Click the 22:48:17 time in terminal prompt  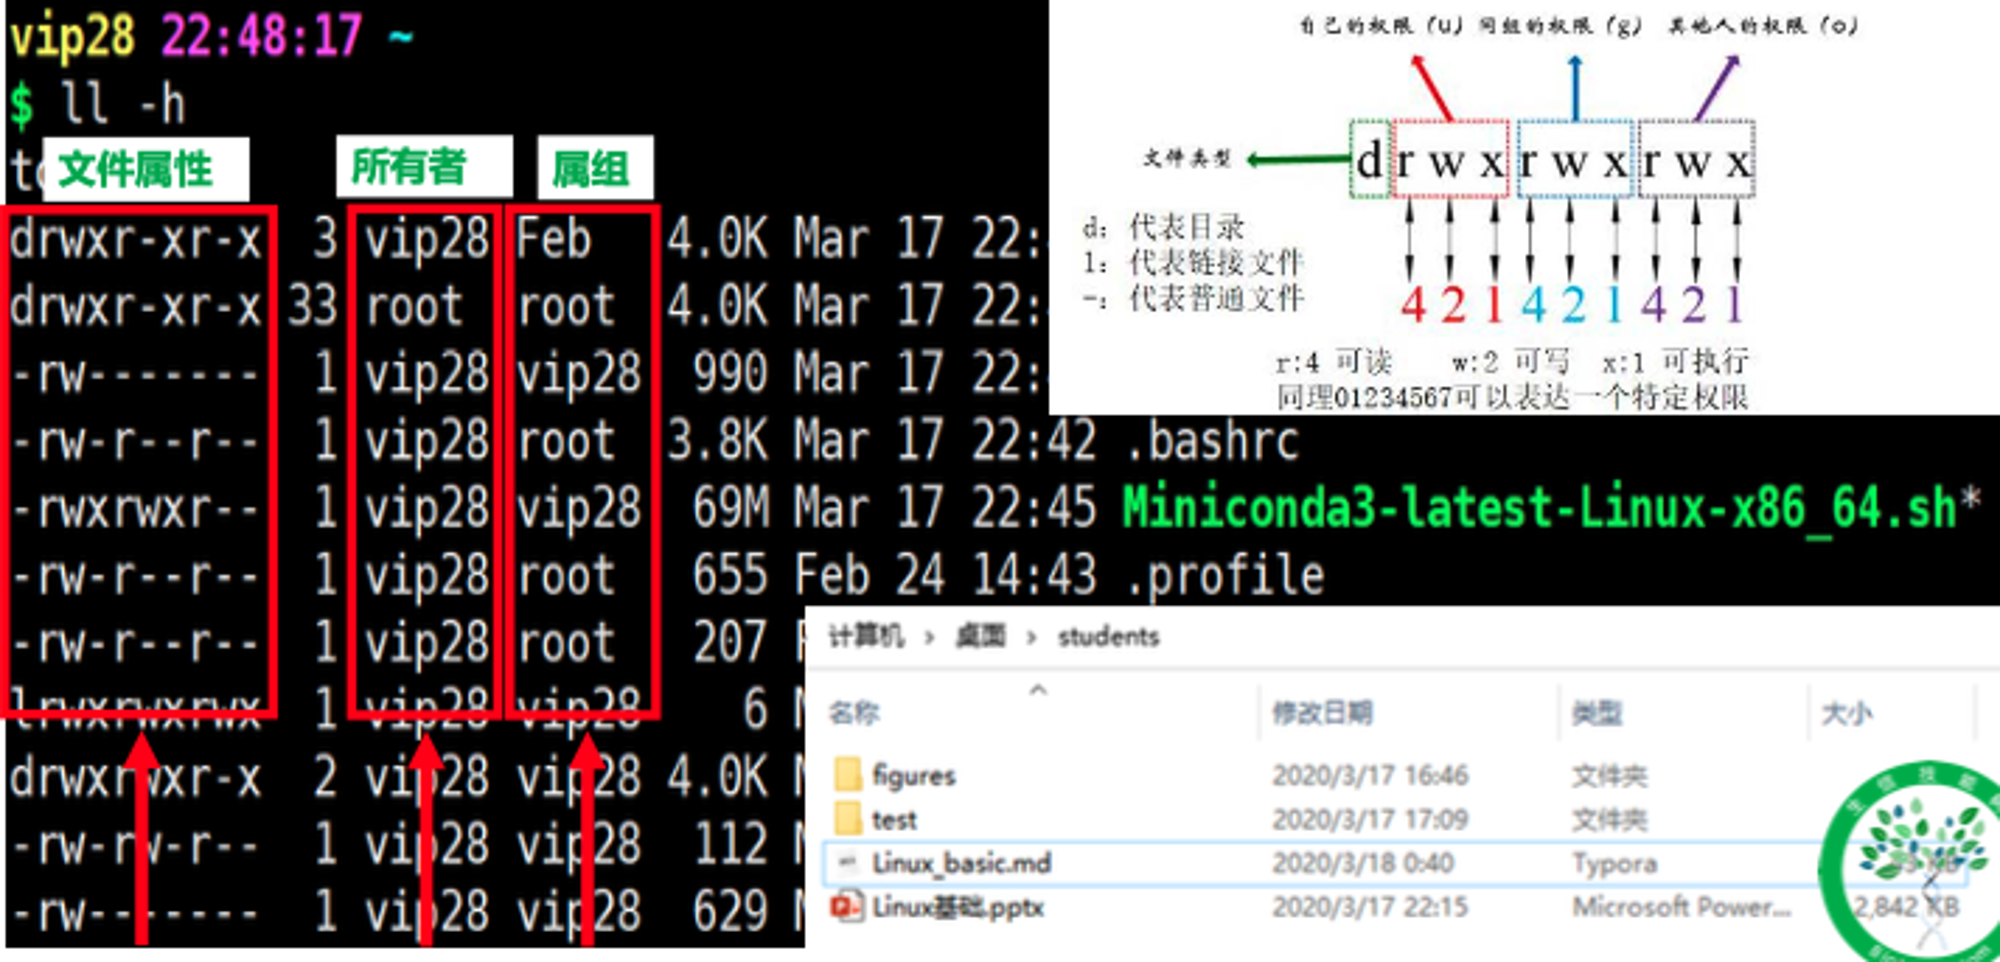click(x=262, y=36)
